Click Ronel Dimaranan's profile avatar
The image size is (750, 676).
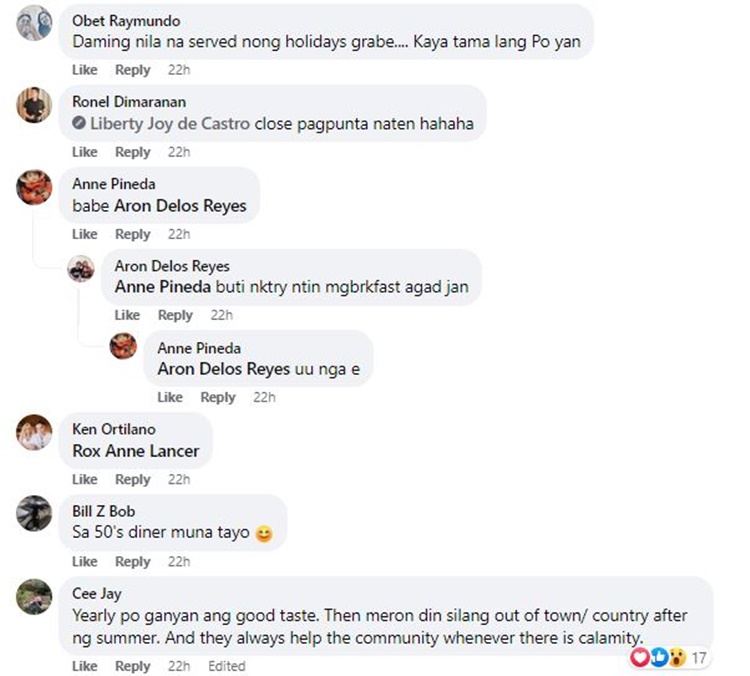pos(34,104)
